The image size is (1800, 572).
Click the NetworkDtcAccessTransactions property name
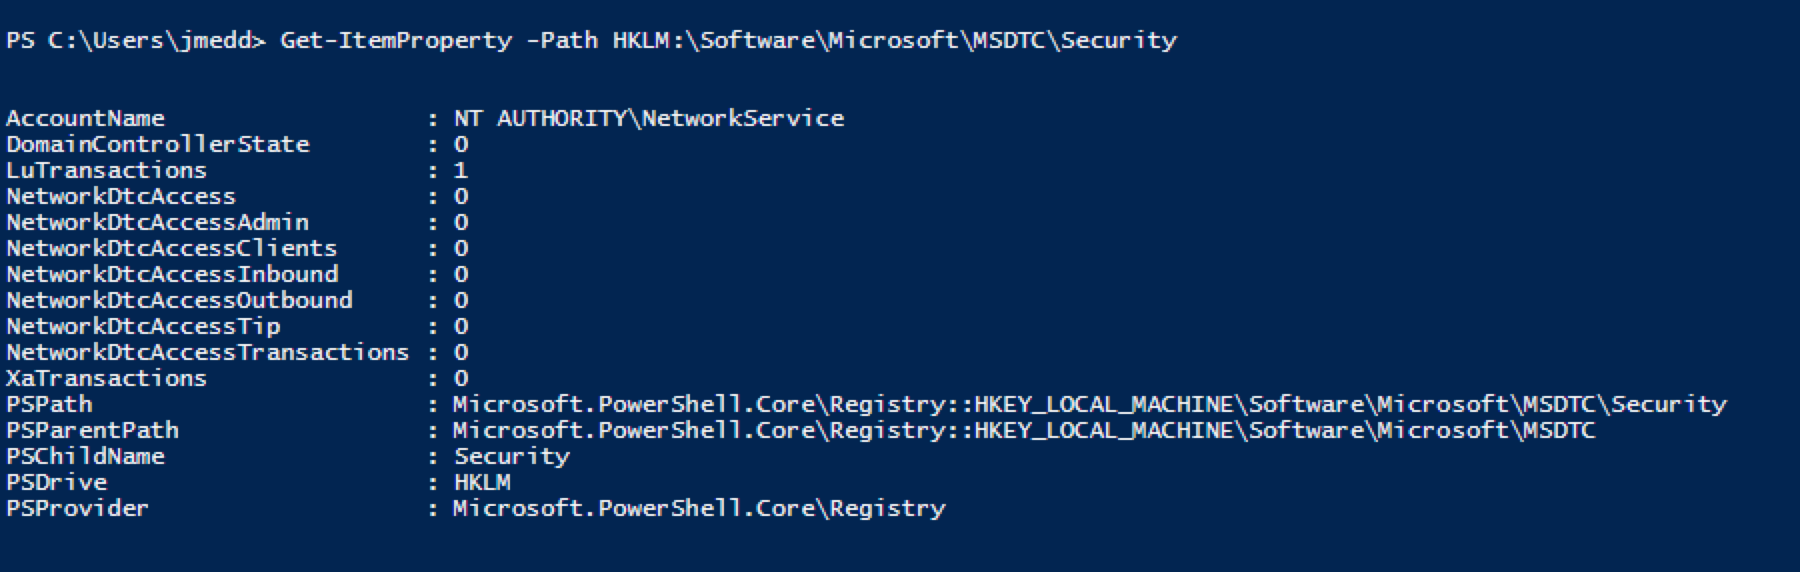click(x=208, y=352)
